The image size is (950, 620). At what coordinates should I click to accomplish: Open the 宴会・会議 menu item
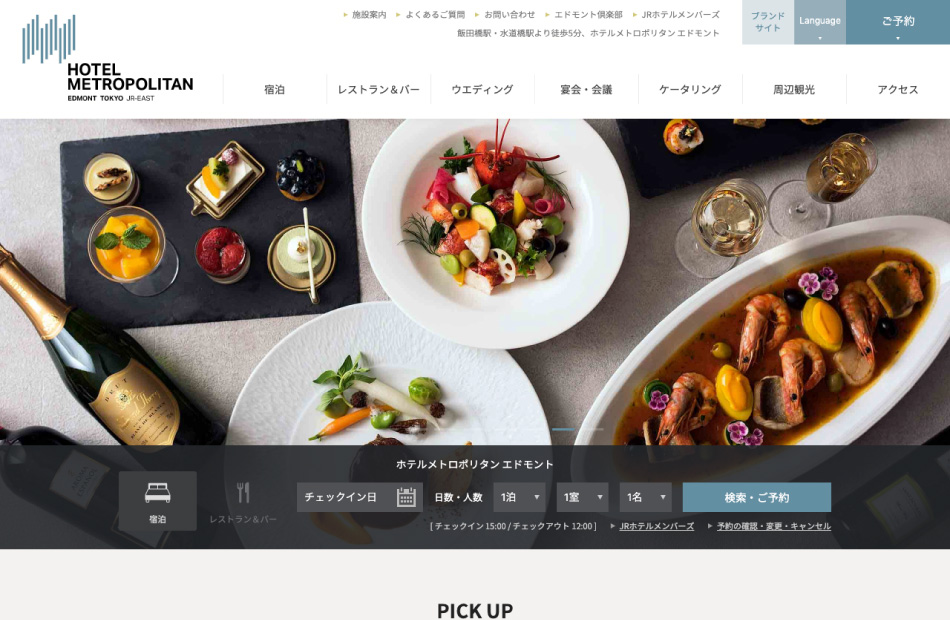(586, 90)
